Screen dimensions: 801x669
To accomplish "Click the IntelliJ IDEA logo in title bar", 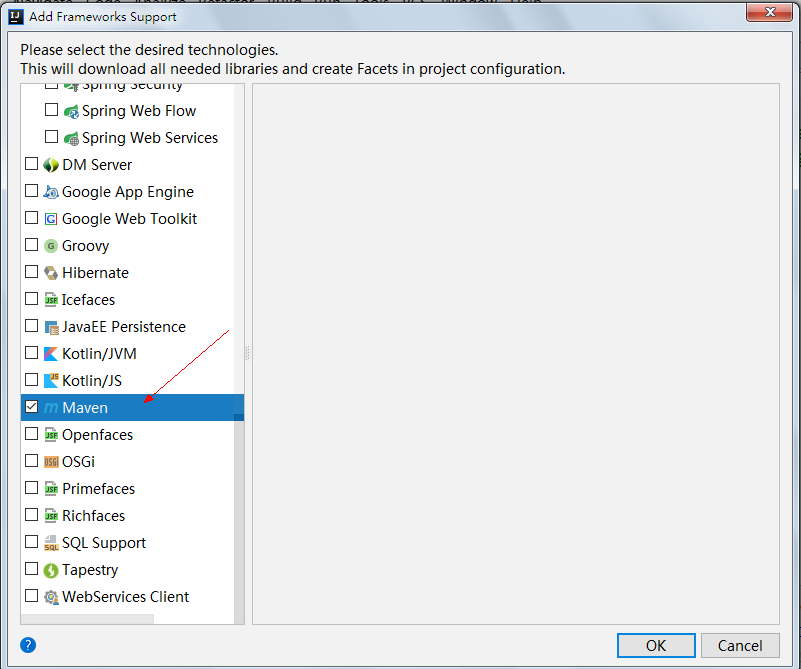I will pos(16,17).
